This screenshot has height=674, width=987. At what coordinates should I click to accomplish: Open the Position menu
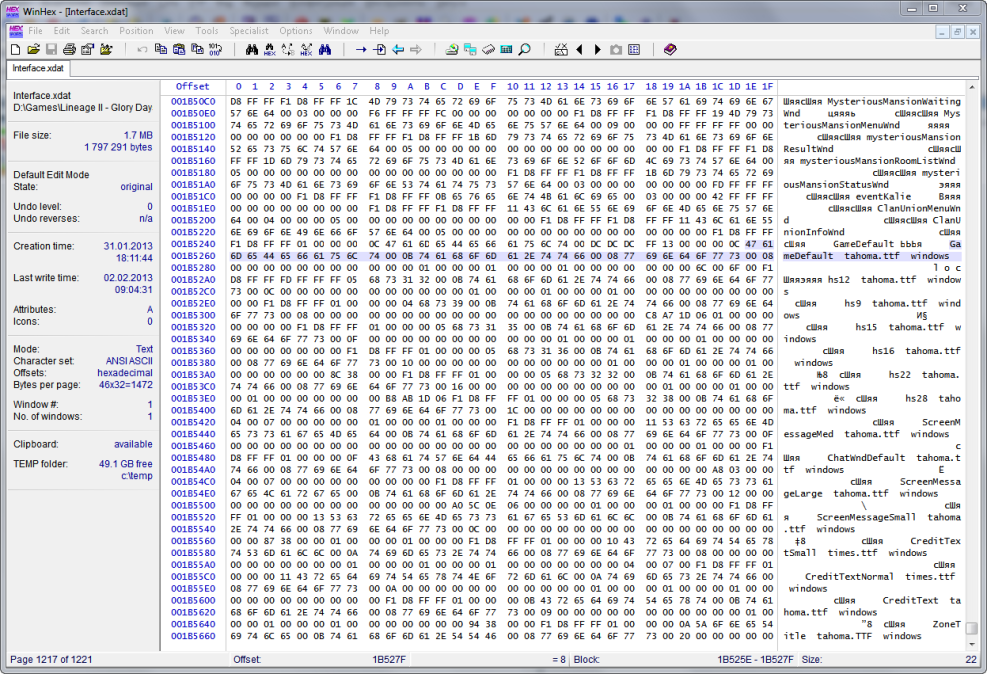pyautogui.click(x=136, y=31)
